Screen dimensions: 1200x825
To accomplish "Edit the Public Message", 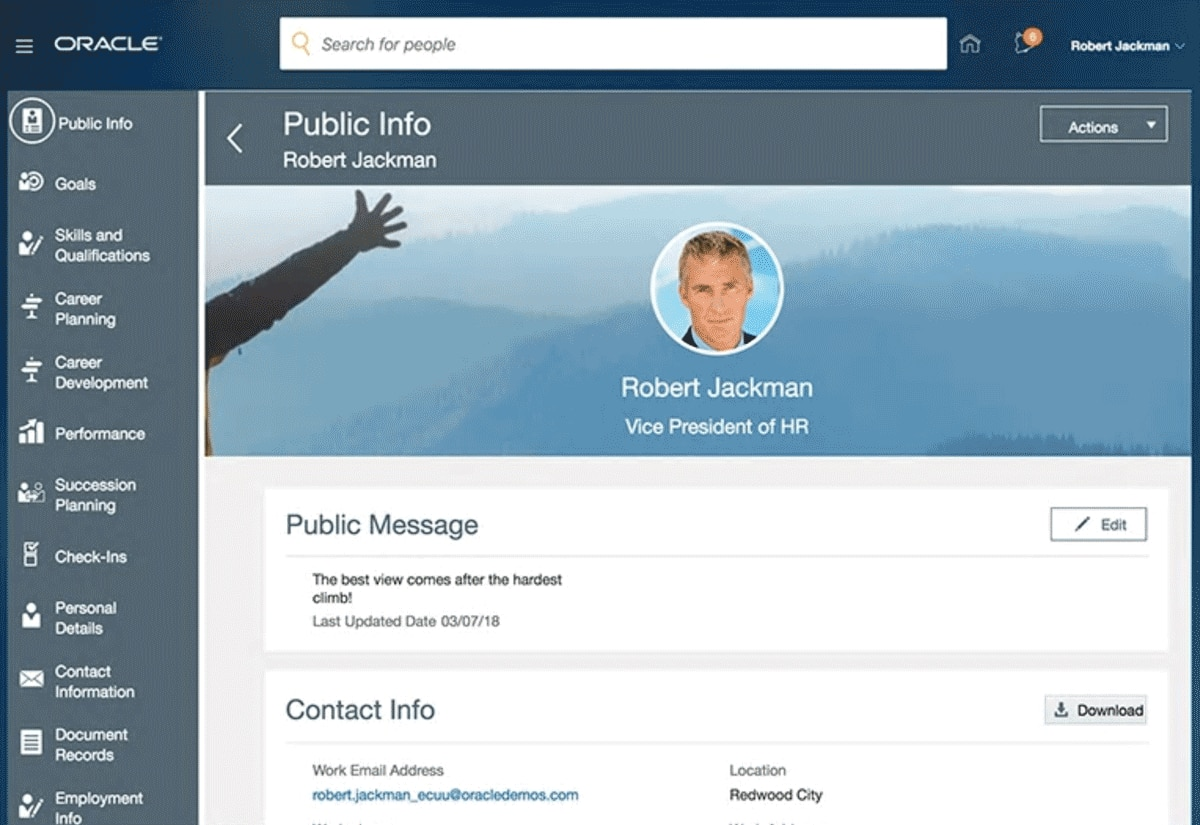I will (x=1098, y=524).
